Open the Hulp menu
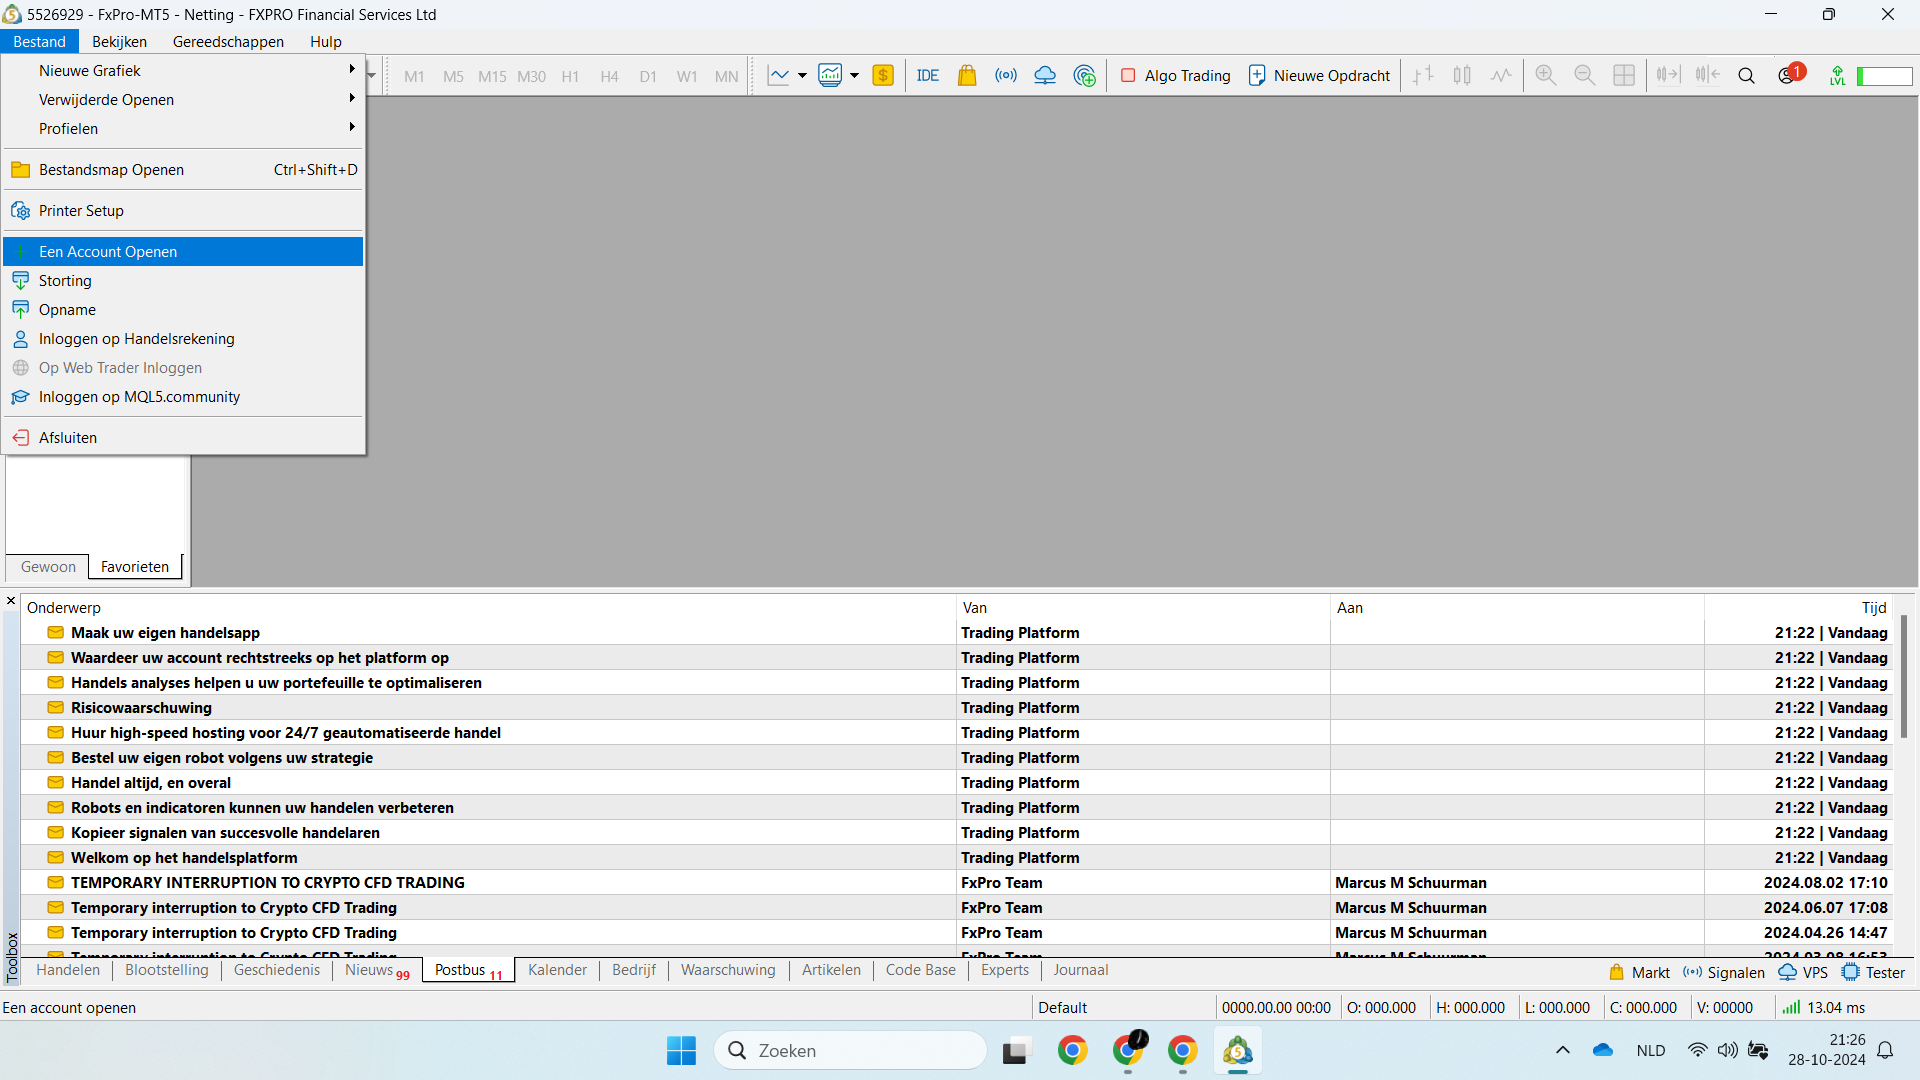The height and width of the screenshot is (1080, 1920). [x=325, y=41]
